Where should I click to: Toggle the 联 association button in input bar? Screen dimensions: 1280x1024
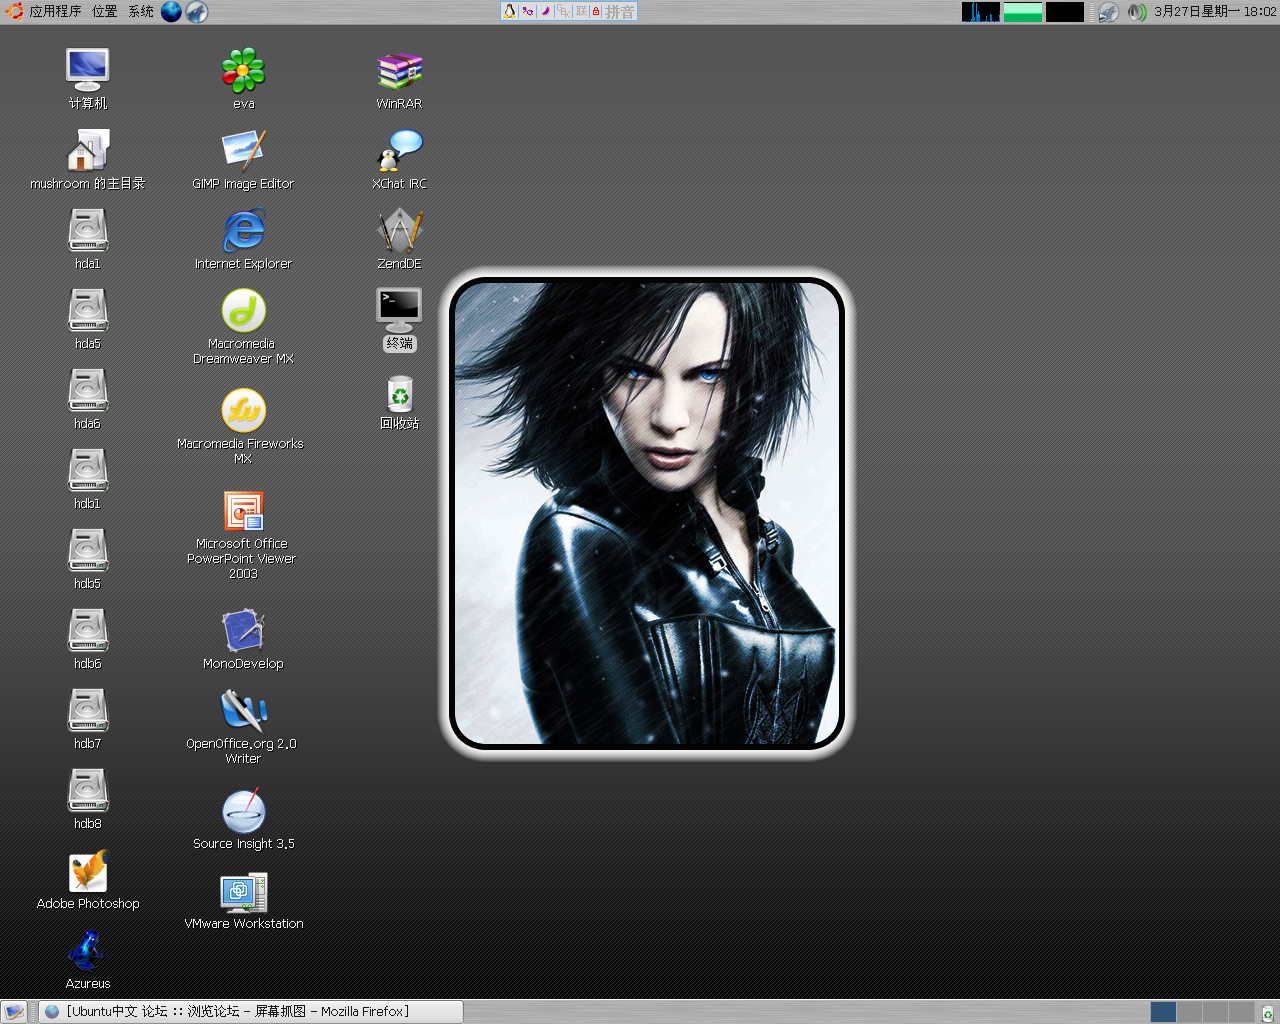[x=581, y=11]
